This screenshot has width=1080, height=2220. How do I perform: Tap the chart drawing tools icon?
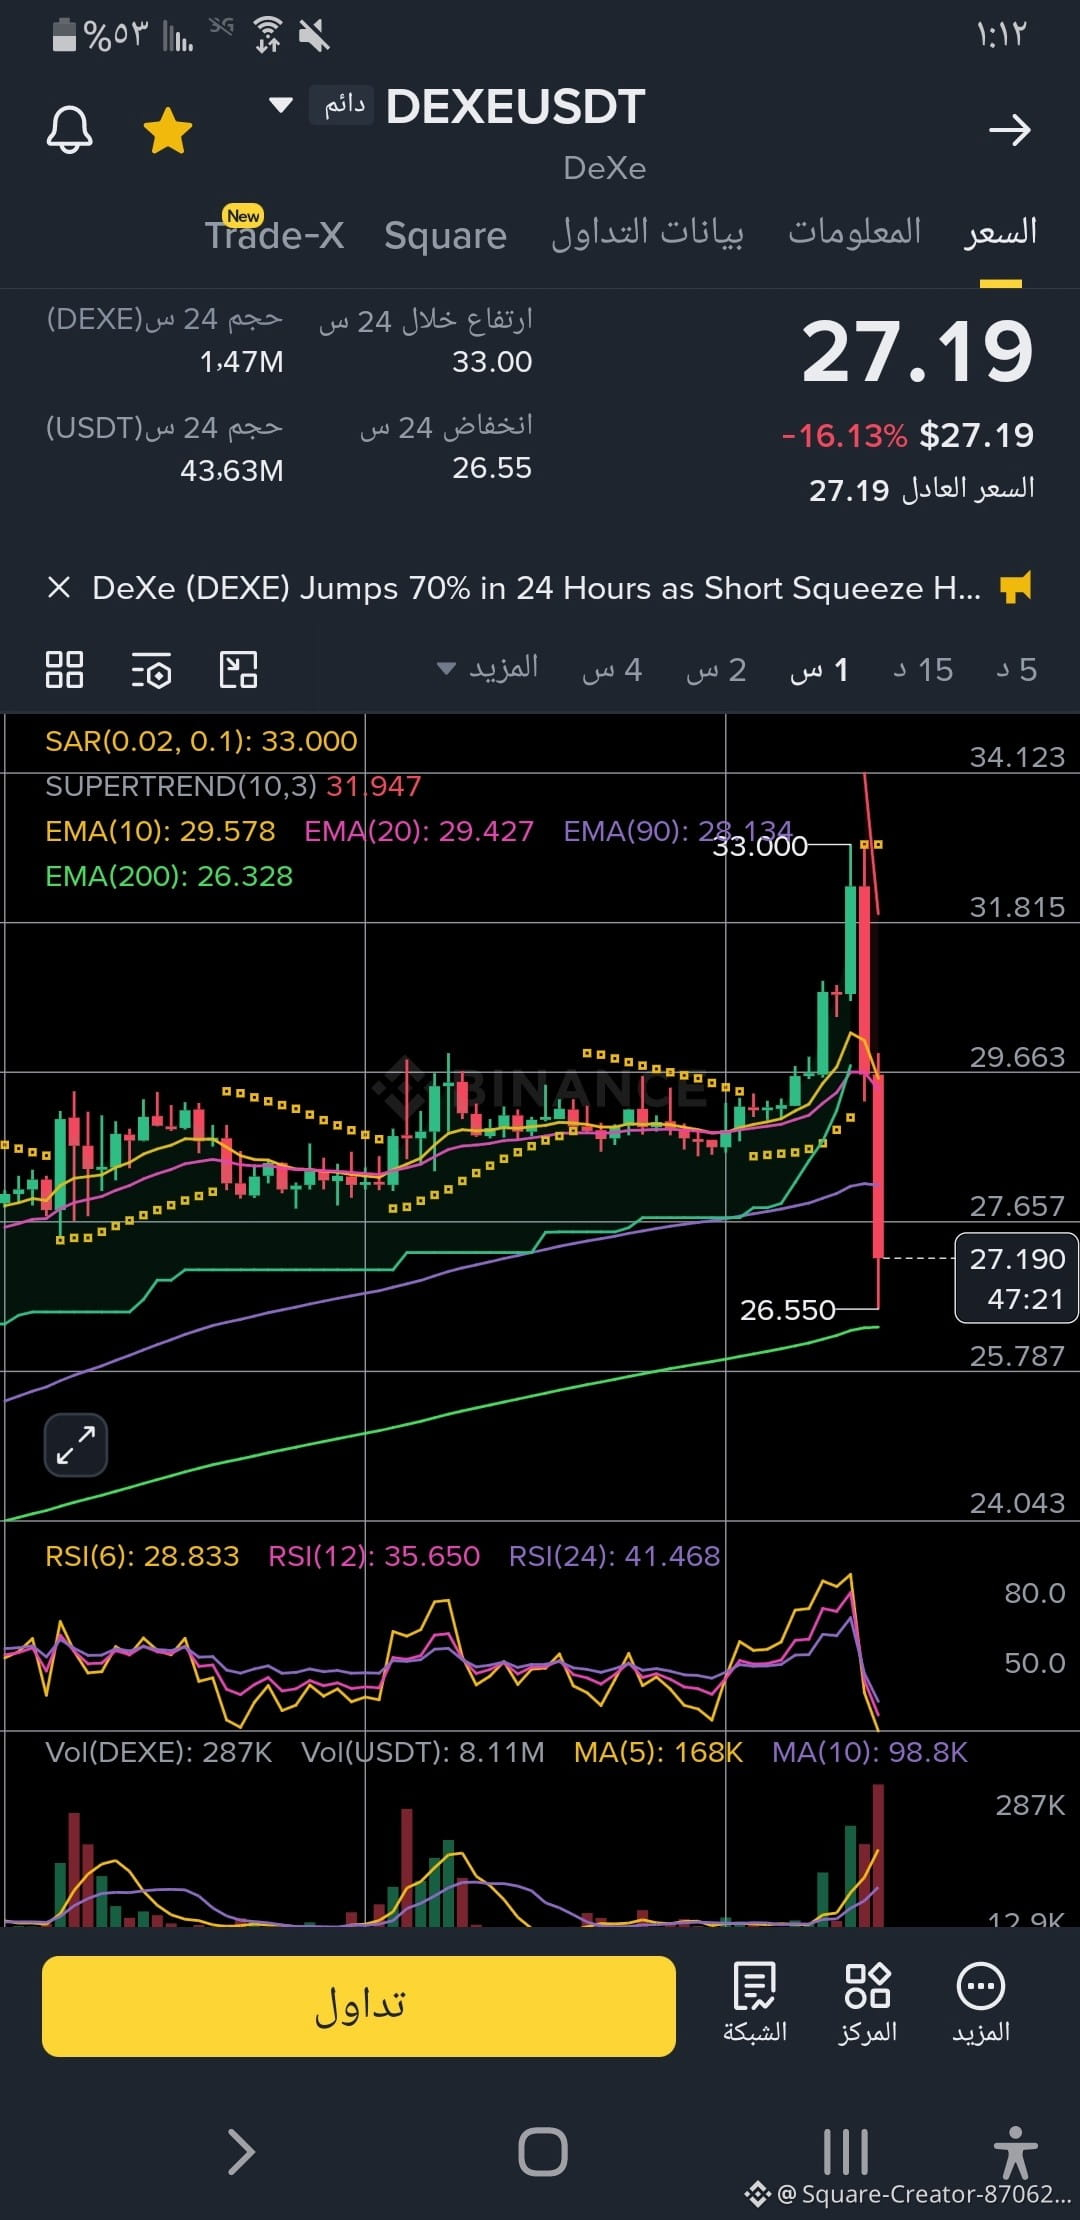point(238,670)
